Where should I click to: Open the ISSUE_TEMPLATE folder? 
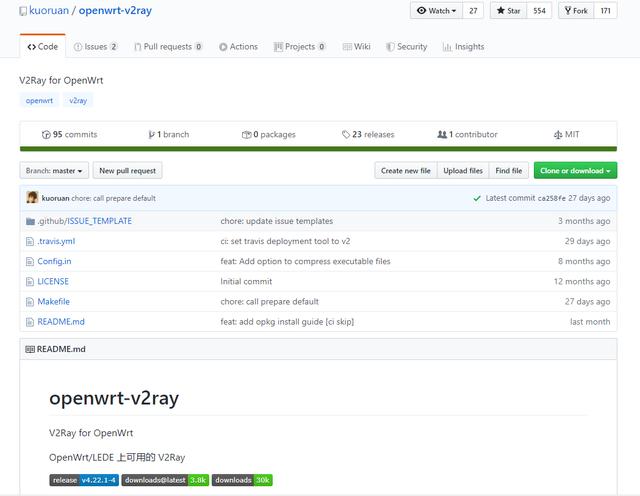(99, 221)
